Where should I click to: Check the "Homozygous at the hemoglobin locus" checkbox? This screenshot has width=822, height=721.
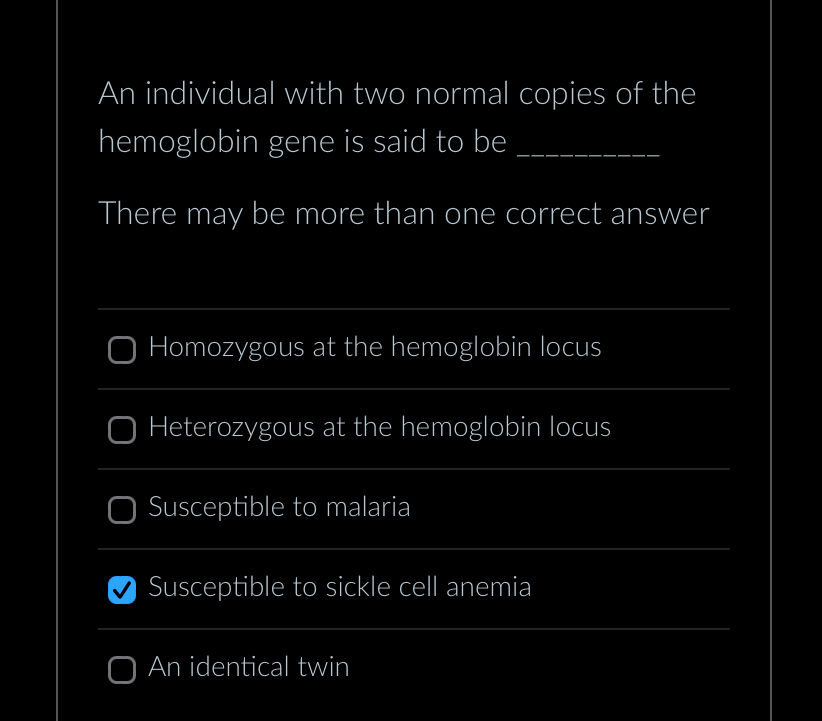click(121, 350)
